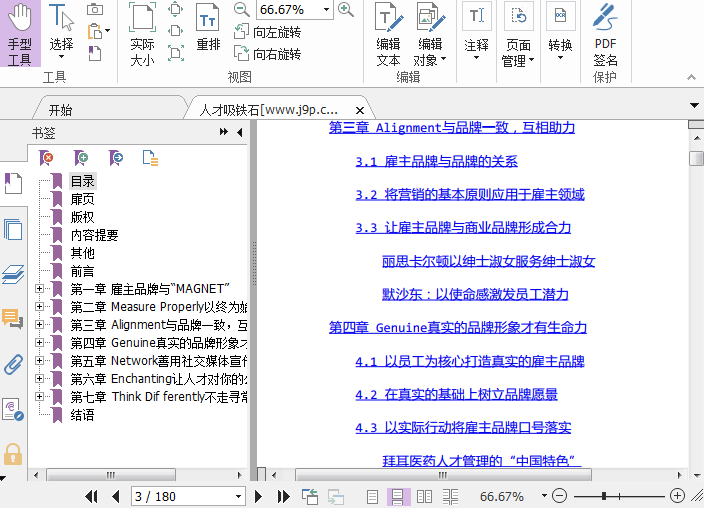Switch to single page view mode
Viewport: 704px width, 508px height.
pyautogui.click(x=372, y=496)
